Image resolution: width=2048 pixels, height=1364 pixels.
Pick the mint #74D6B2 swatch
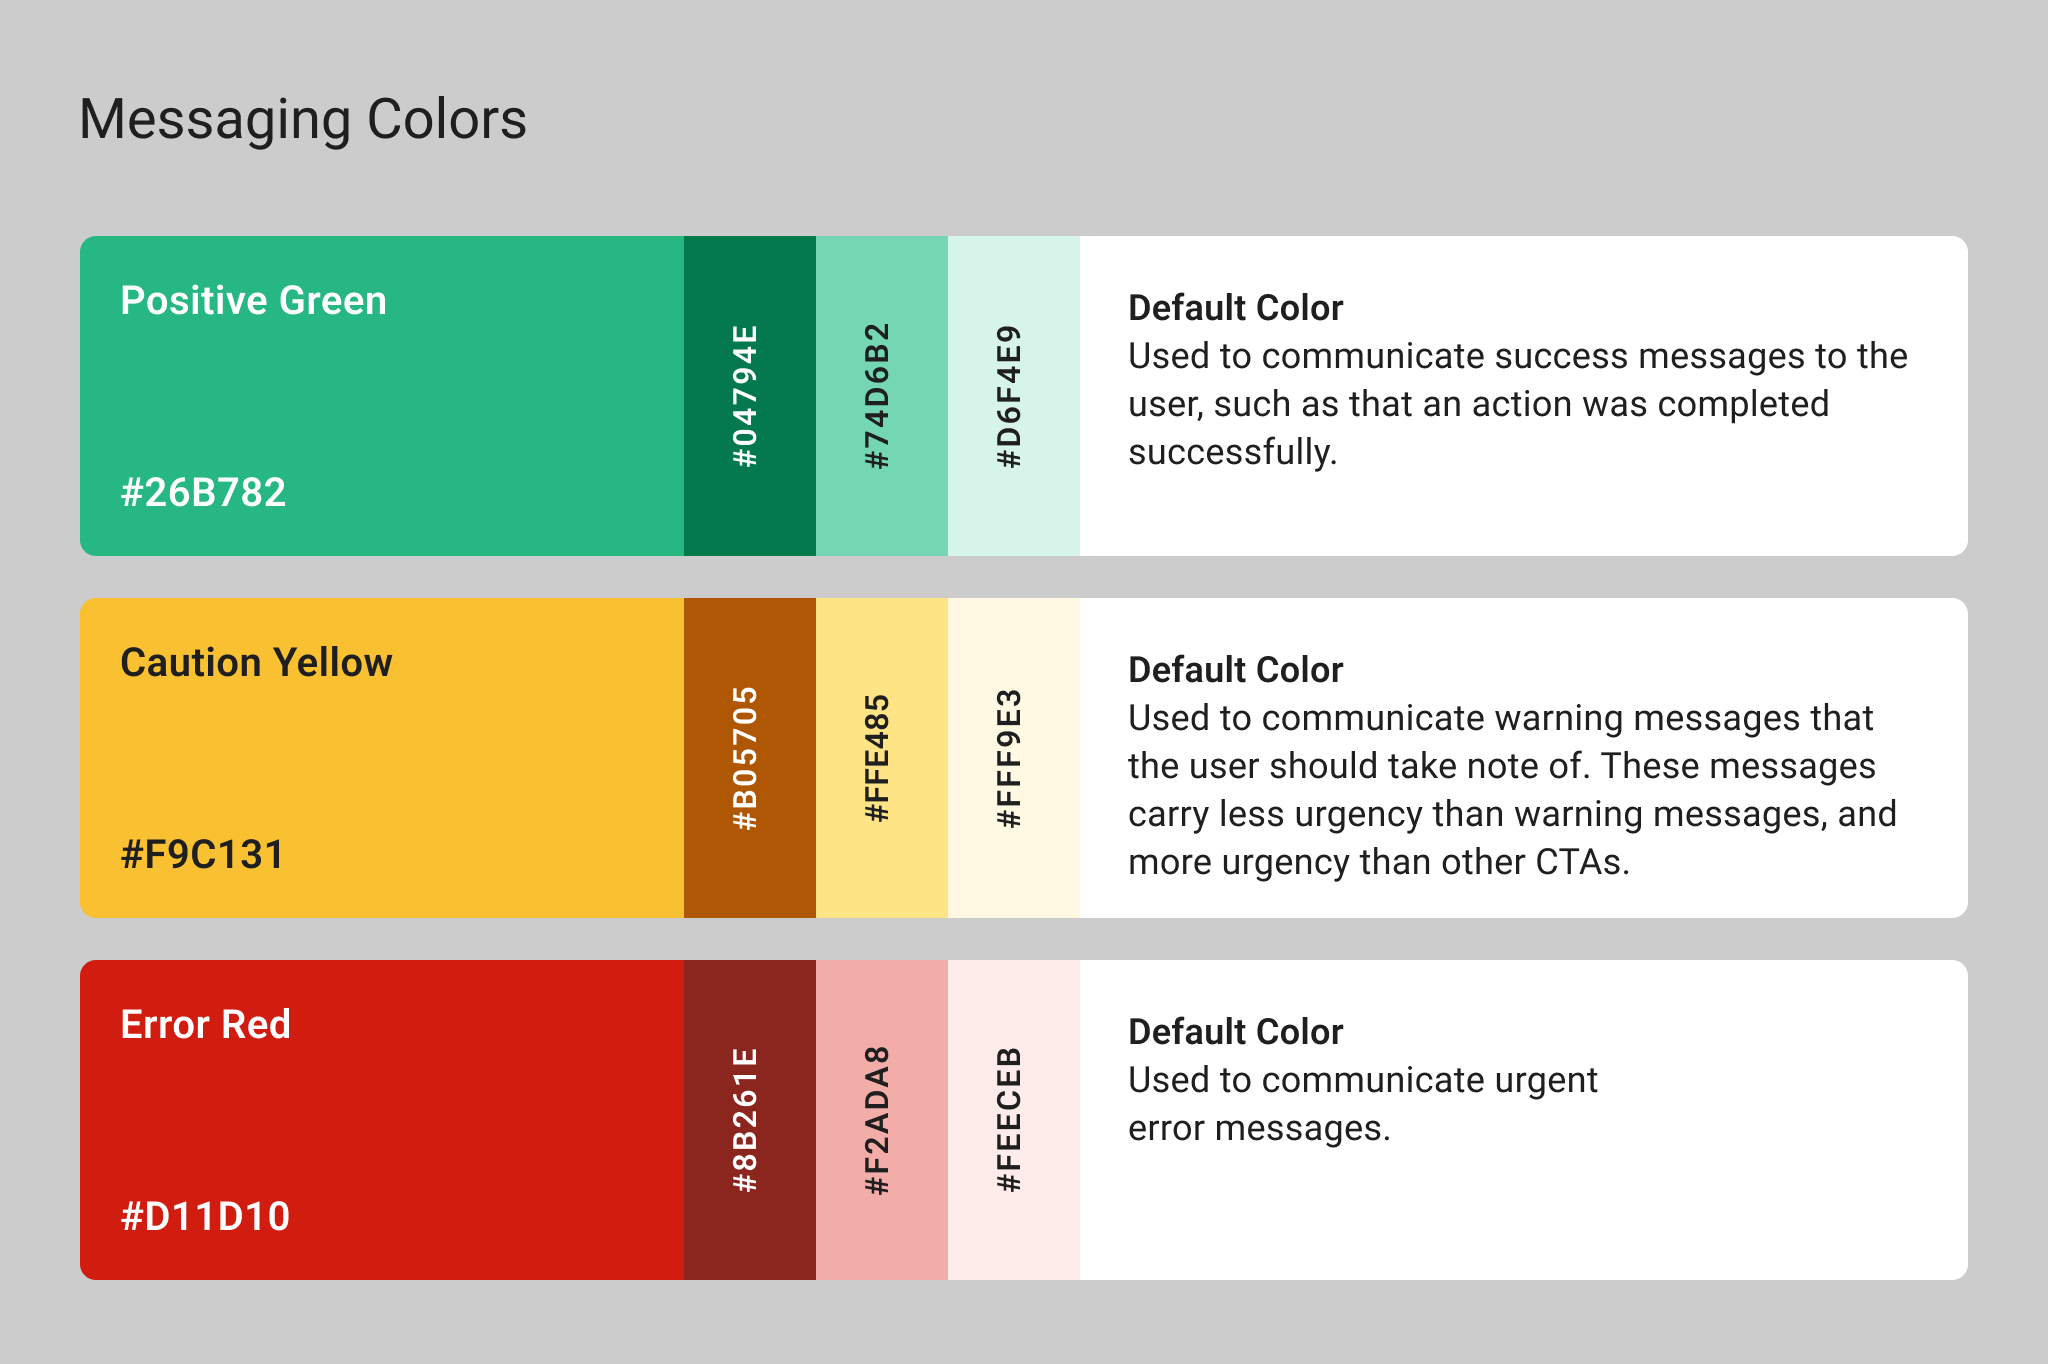coord(881,396)
